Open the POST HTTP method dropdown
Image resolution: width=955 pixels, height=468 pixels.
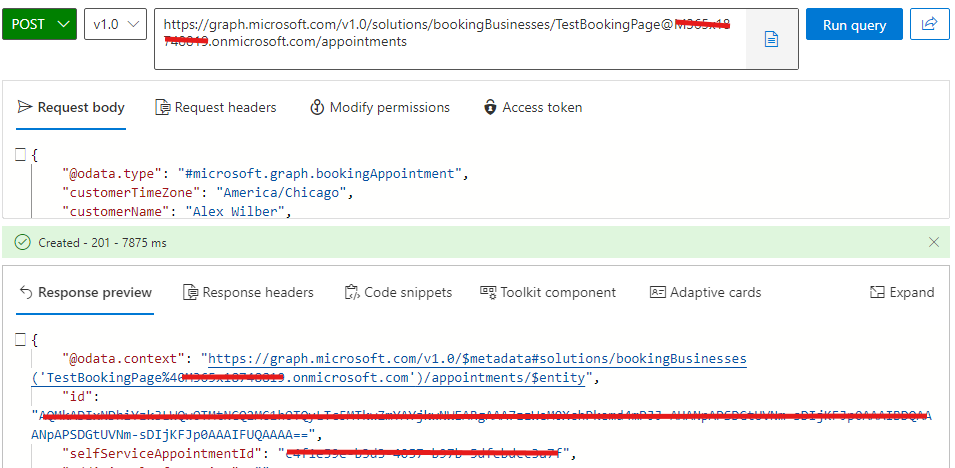40,24
